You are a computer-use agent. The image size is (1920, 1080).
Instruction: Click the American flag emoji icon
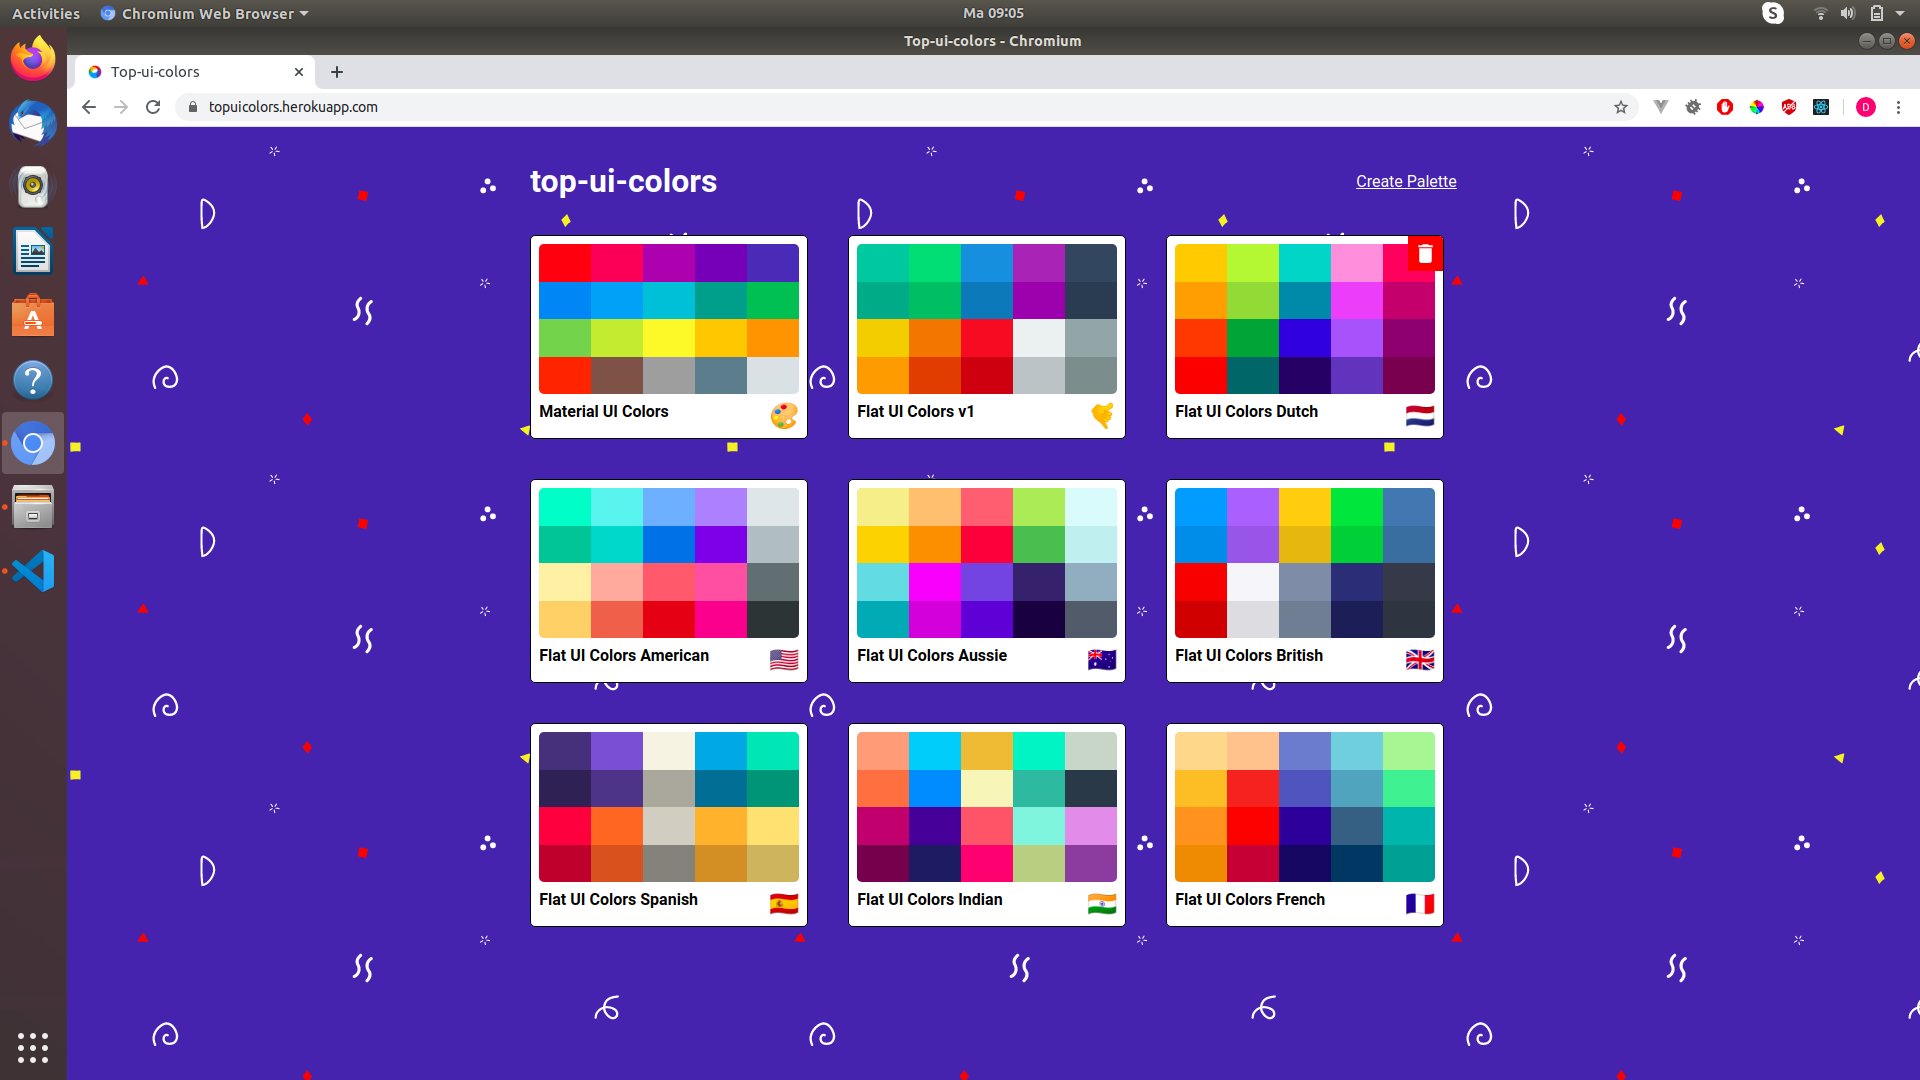click(783, 659)
